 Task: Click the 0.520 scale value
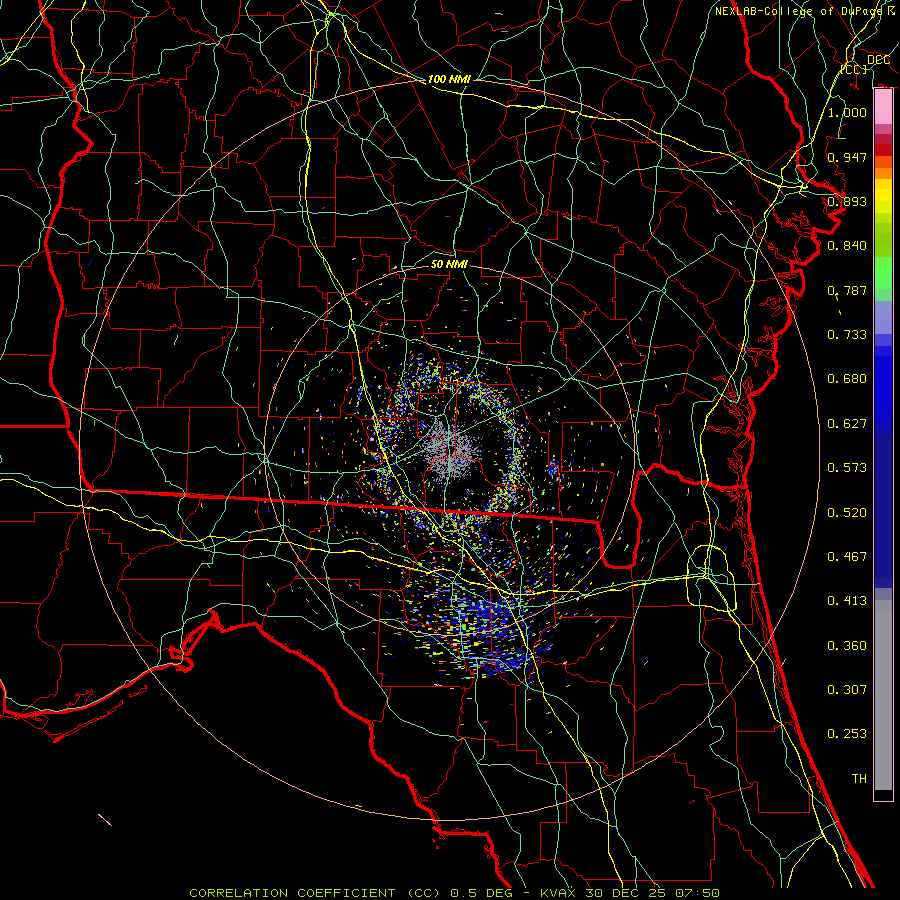coord(847,513)
